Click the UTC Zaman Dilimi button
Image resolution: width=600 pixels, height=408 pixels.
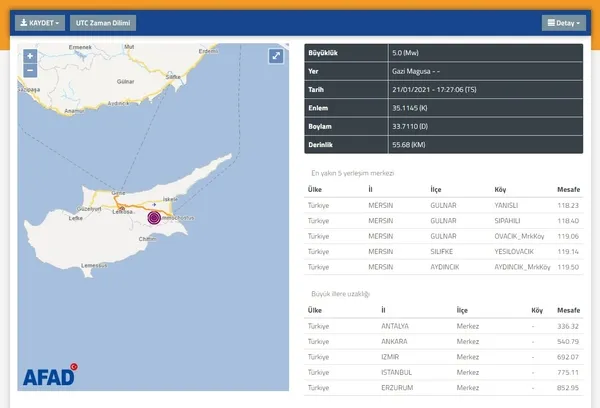tap(105, 22)
